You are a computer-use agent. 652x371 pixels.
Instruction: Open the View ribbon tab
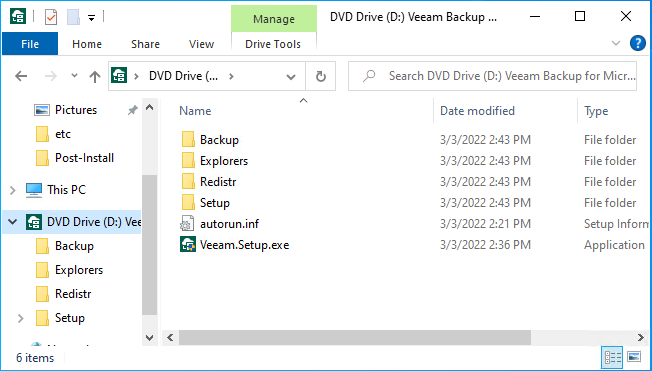point(201,44)
